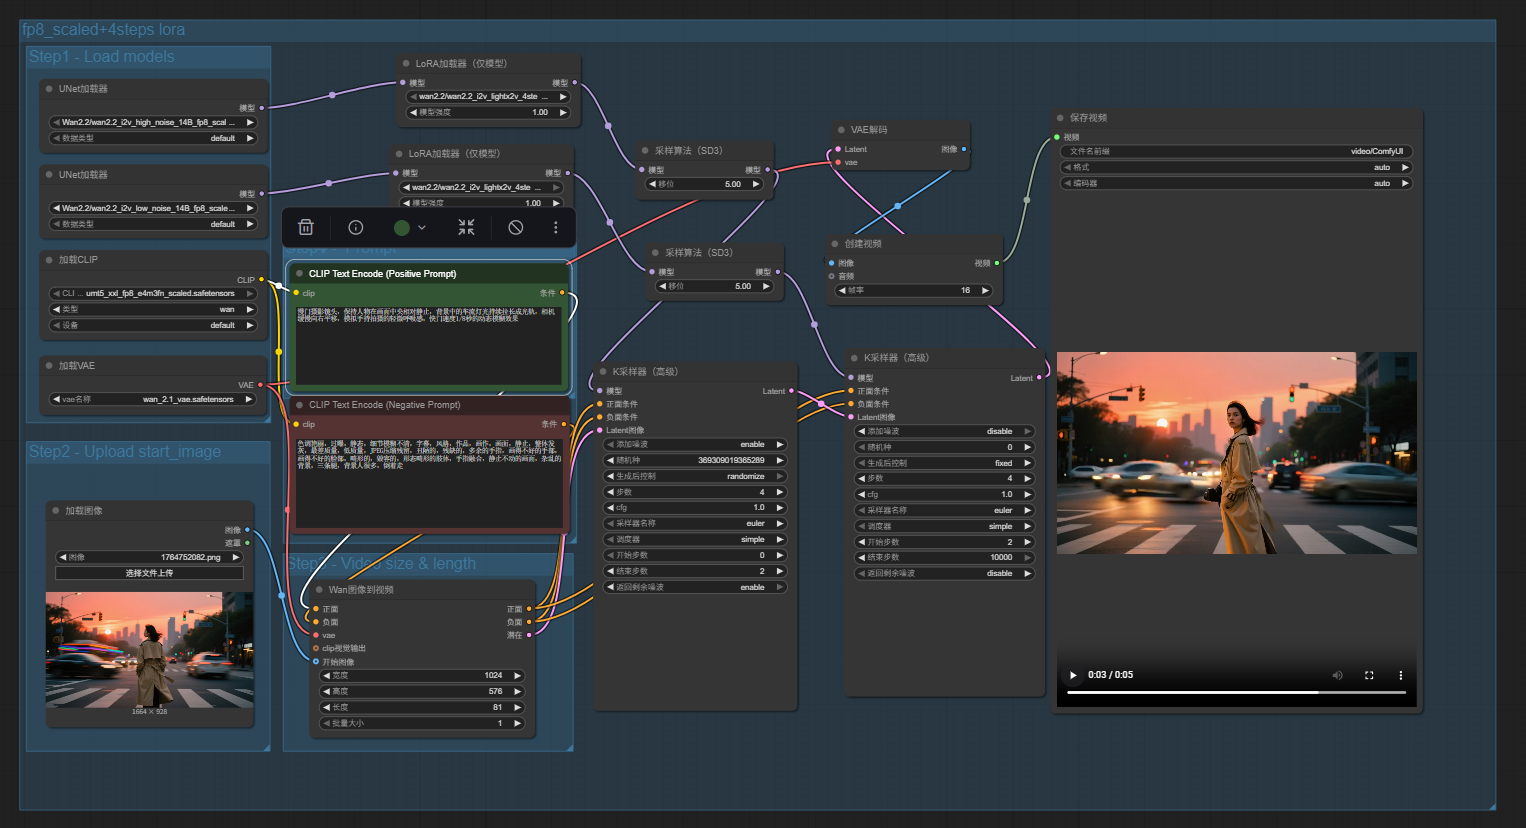Image resolution: width=1526 pixels, height=828 pixels.
Task: Collapse the 加载VAE node via header dot
Action: 49,366
